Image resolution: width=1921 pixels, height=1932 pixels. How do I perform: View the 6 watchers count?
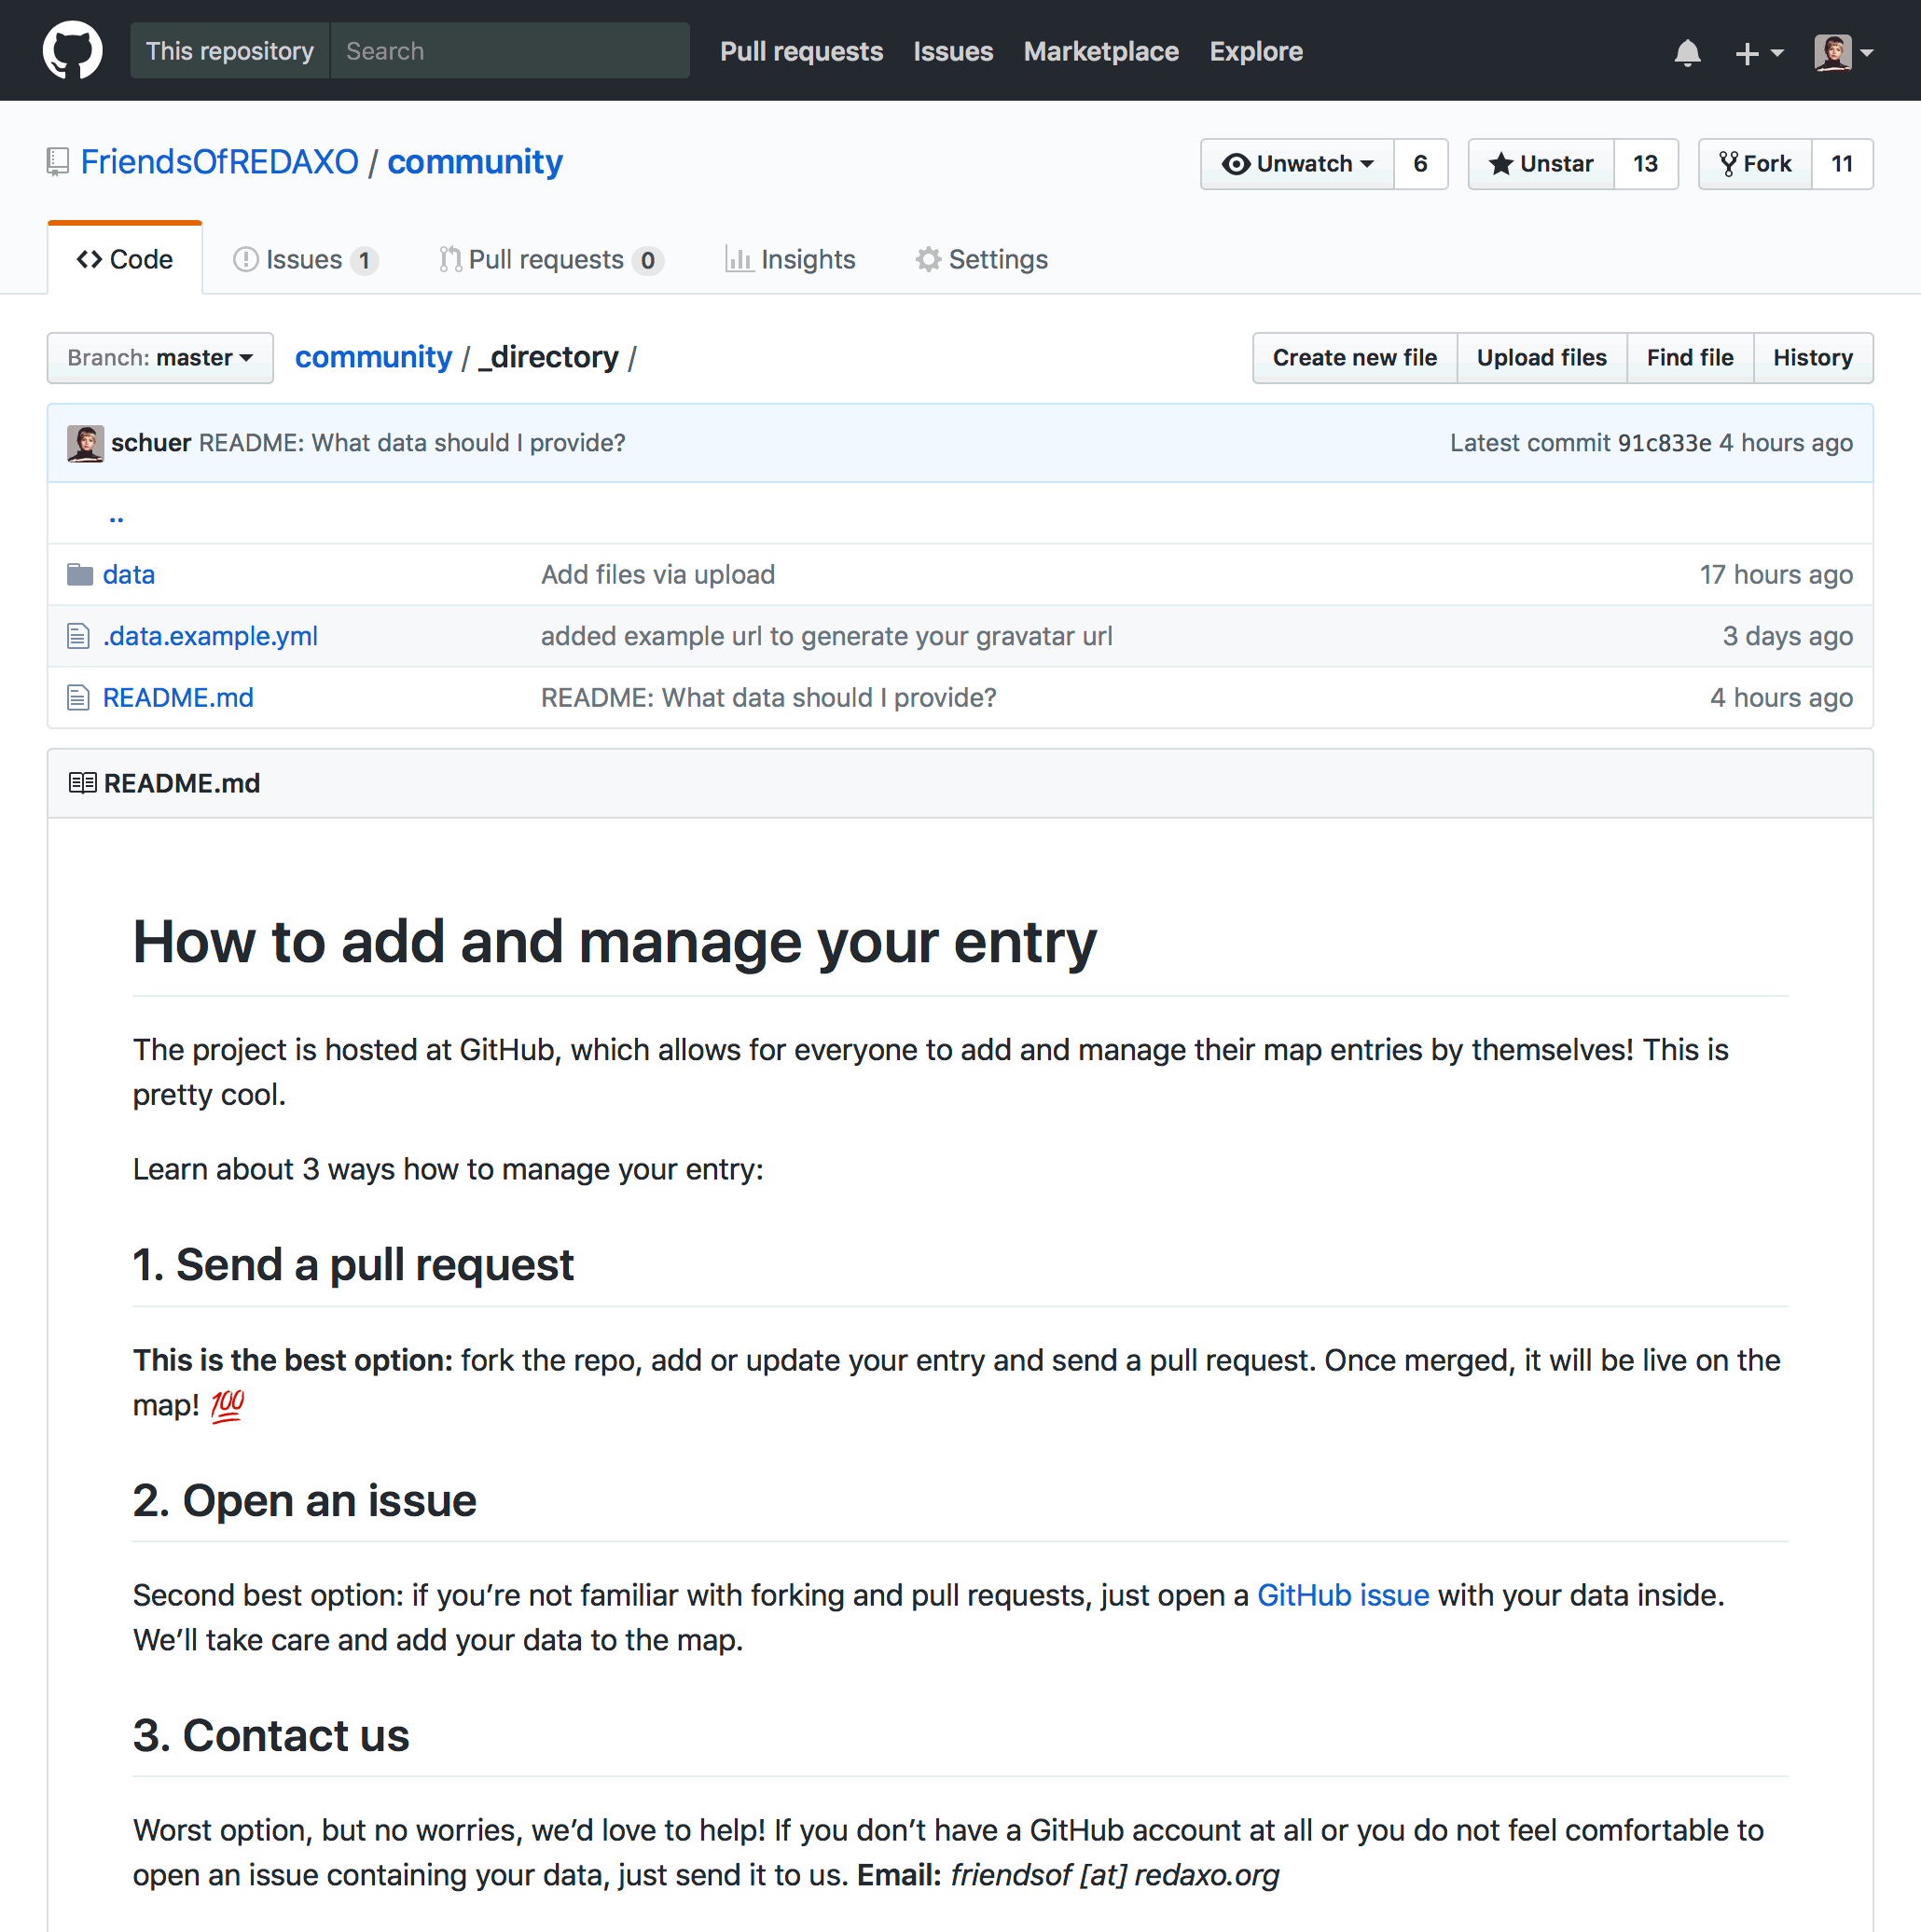1420,164
